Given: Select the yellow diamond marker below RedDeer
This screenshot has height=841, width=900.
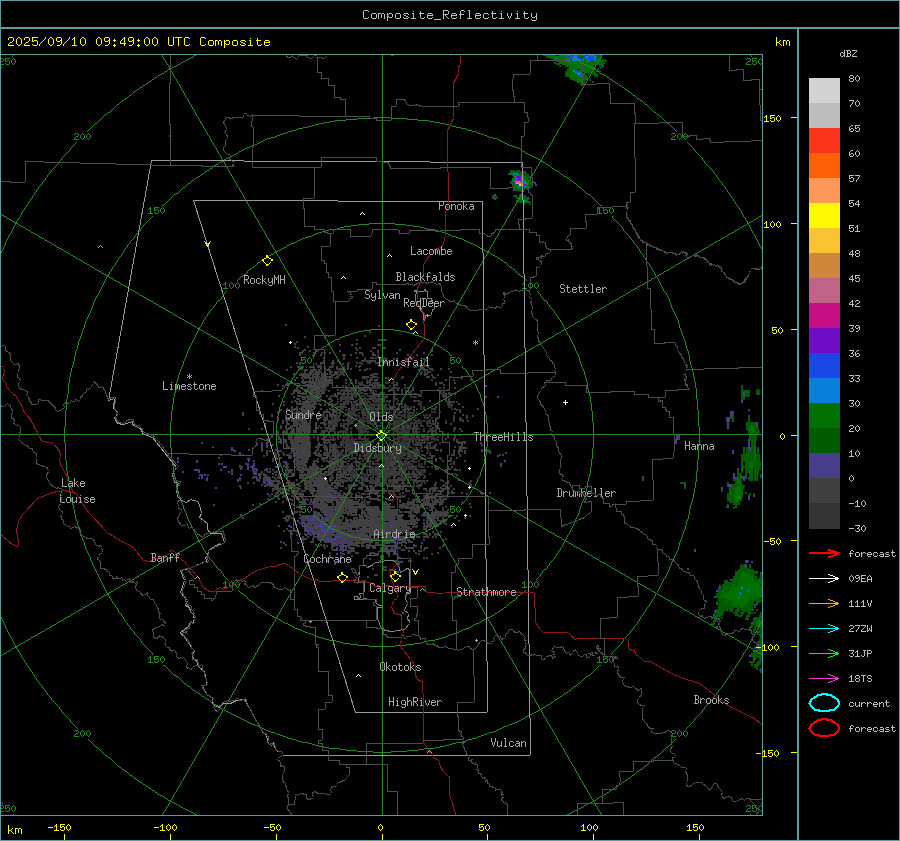Looking at the screenshot, I should pos(412,325).
